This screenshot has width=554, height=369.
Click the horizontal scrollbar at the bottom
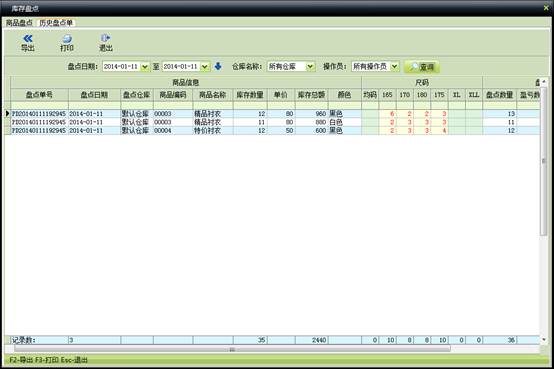pos(232,349)
